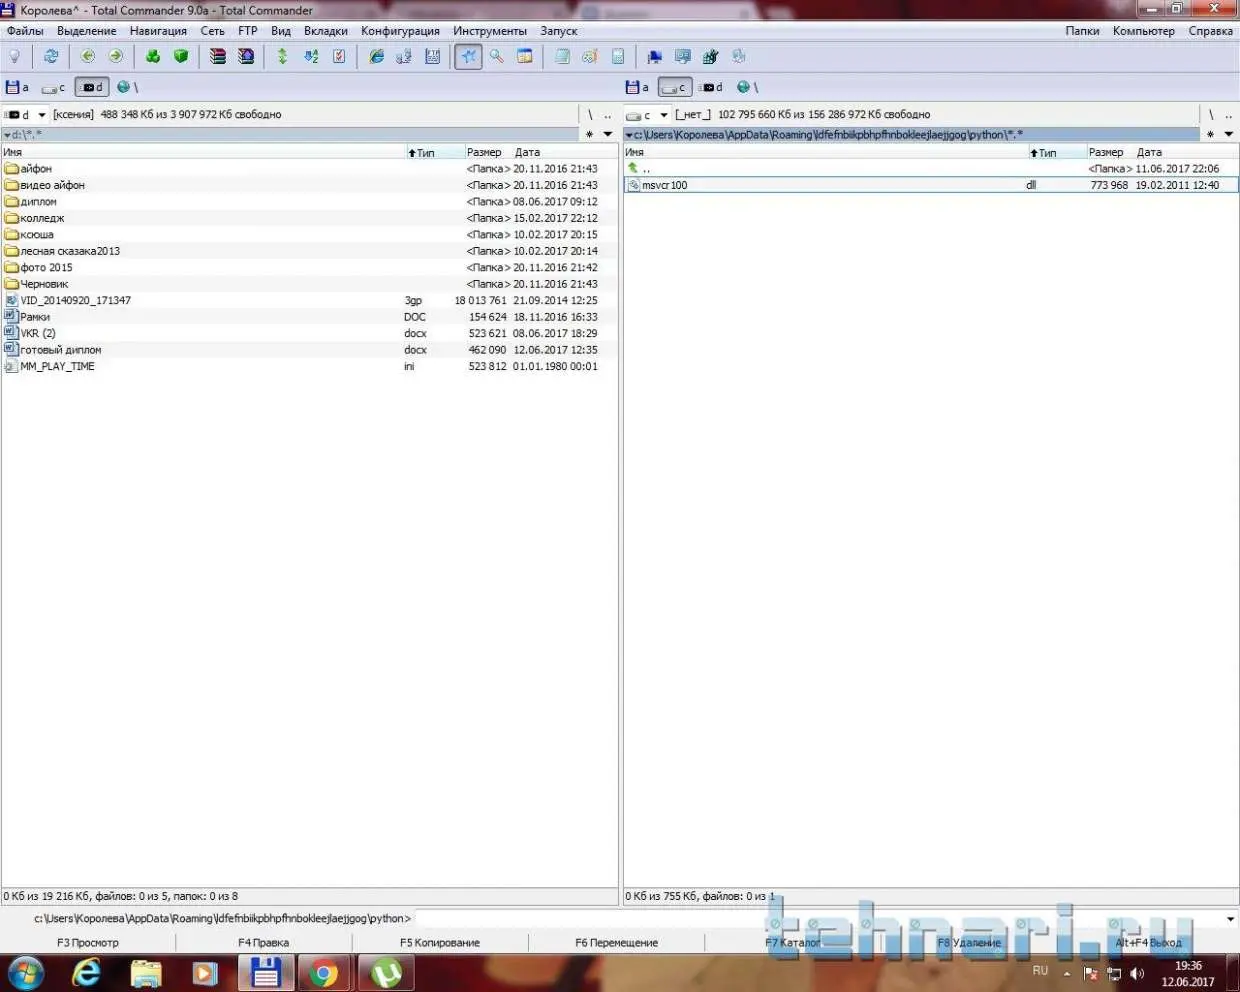
Task: Switch right panel to drive d
Action: (711, 87)
